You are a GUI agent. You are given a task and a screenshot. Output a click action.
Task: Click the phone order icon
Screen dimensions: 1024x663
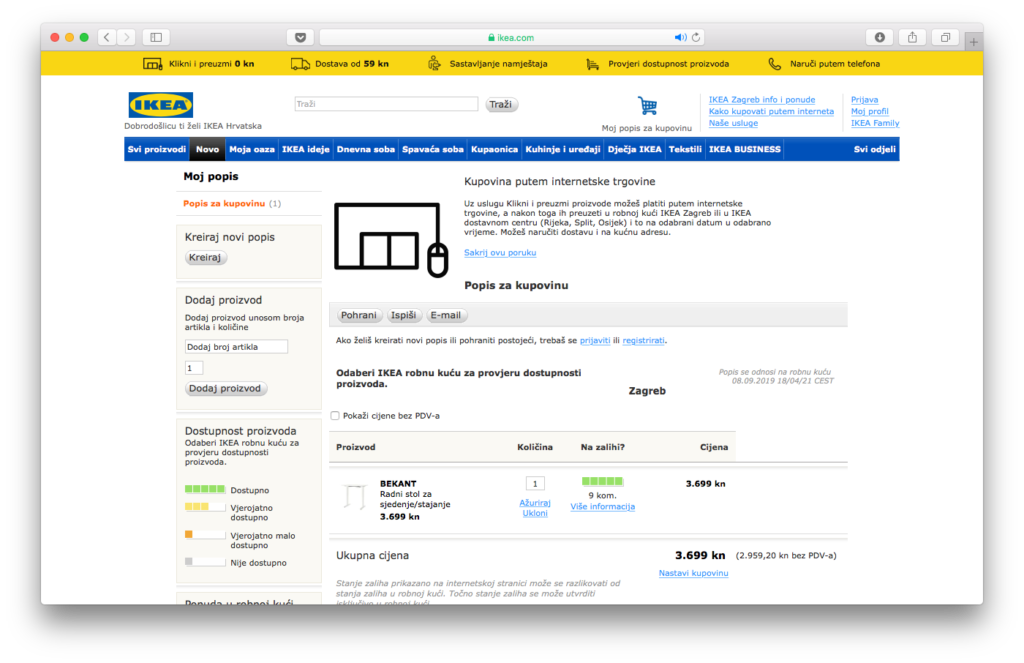tap(774, 64)
